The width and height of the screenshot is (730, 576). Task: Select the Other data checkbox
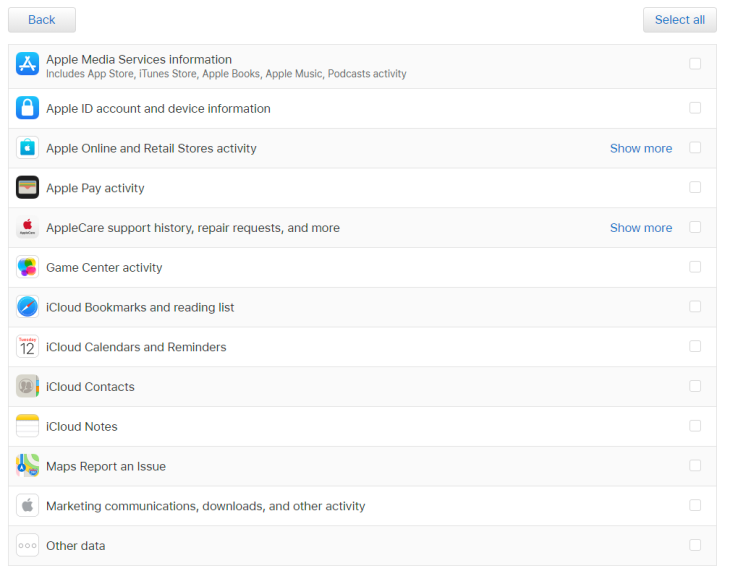pyautogui.click(x=695, y=545)
